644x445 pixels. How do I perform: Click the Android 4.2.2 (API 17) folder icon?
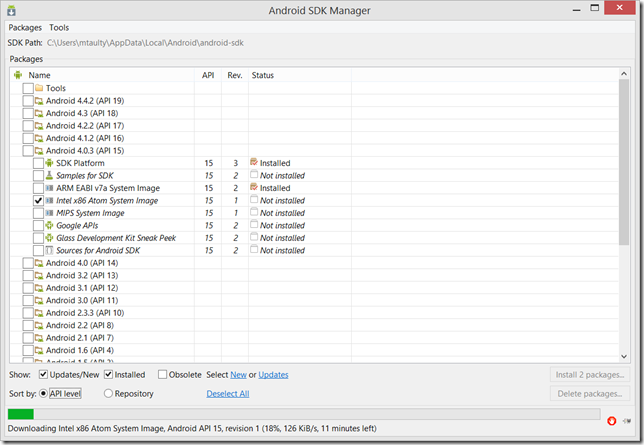(x=39, y=126)
